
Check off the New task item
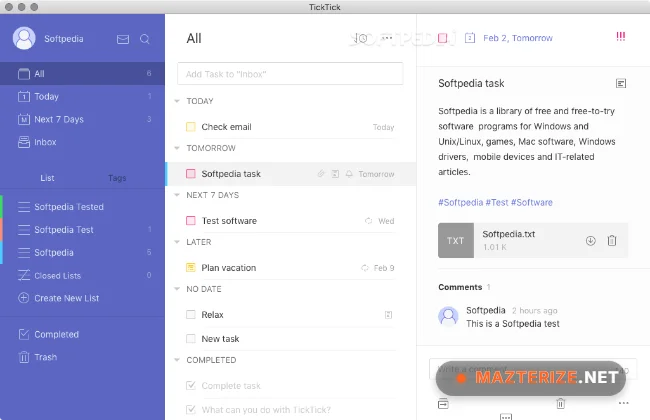[x=191, y=339]
